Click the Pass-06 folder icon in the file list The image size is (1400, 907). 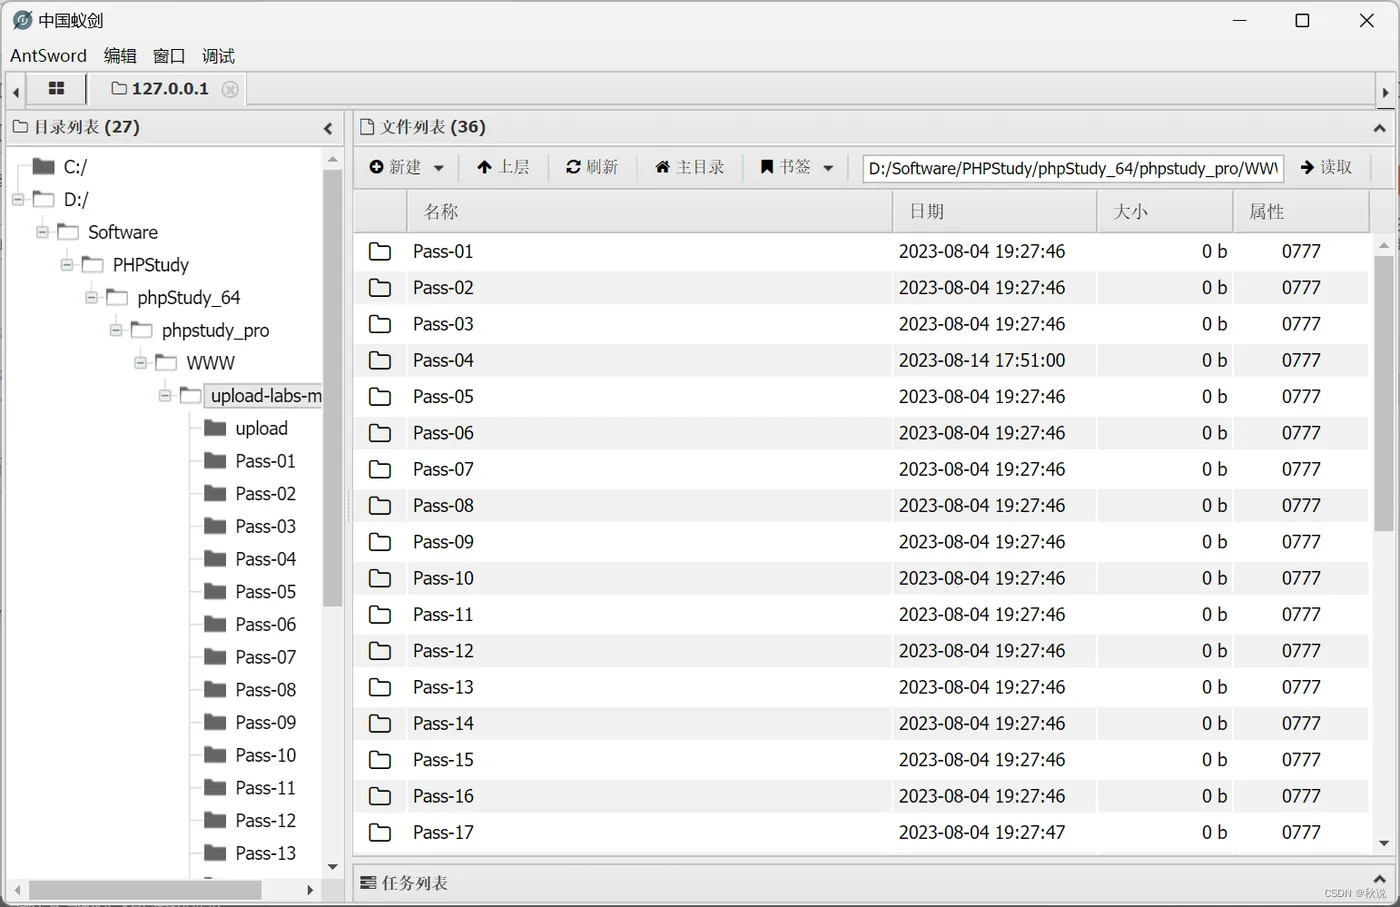coord(380,433)
